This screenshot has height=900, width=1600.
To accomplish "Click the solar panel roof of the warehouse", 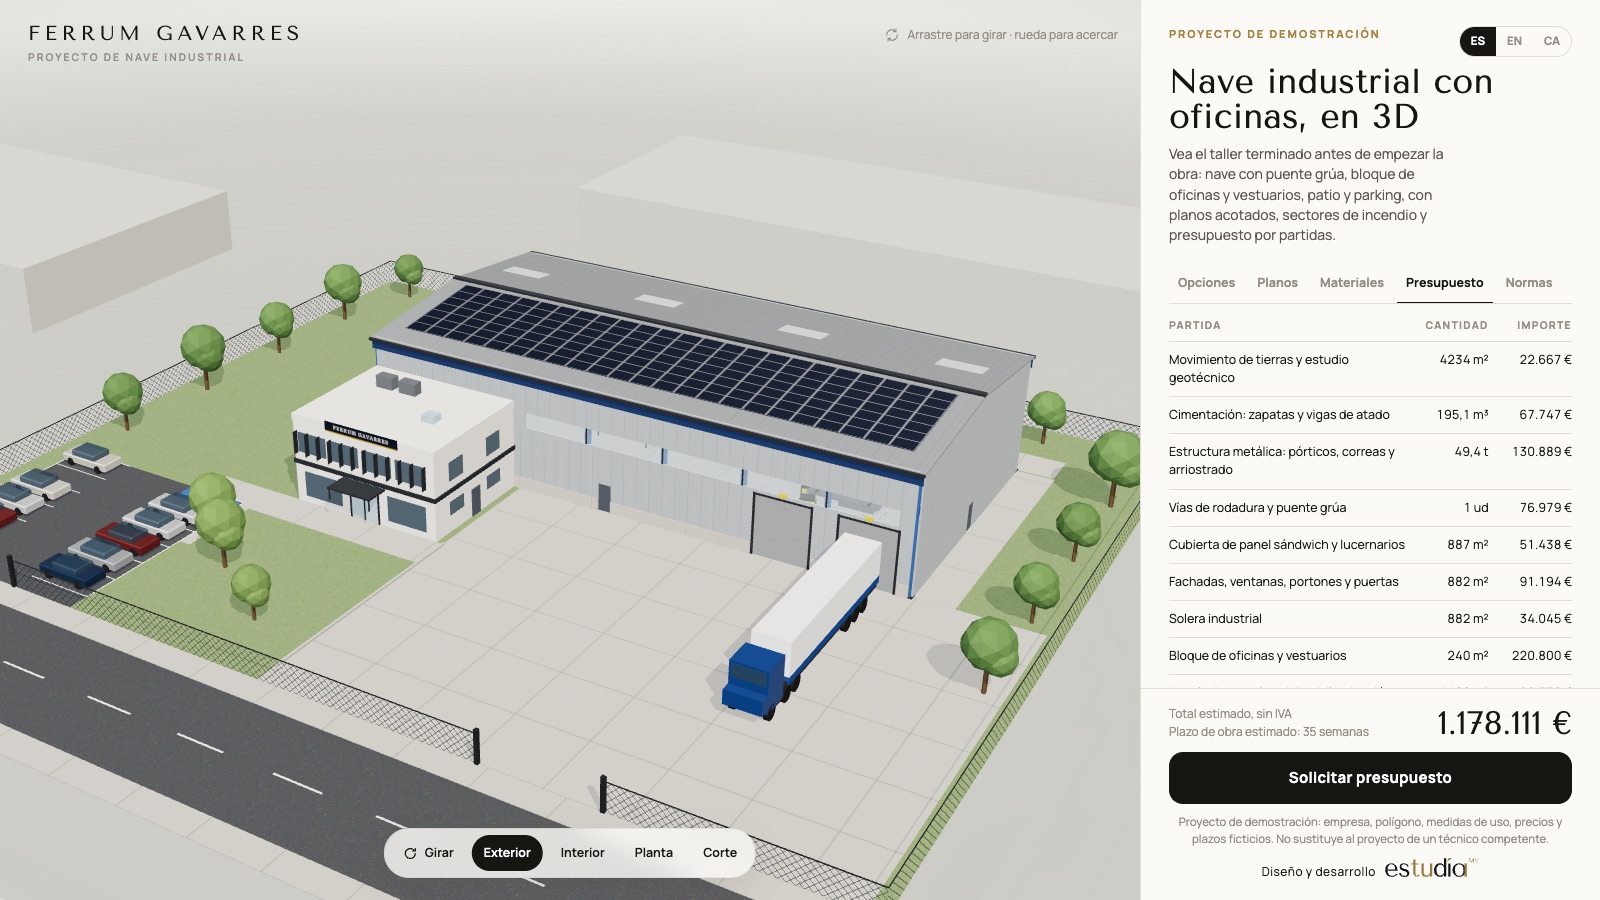I will 685,365.
